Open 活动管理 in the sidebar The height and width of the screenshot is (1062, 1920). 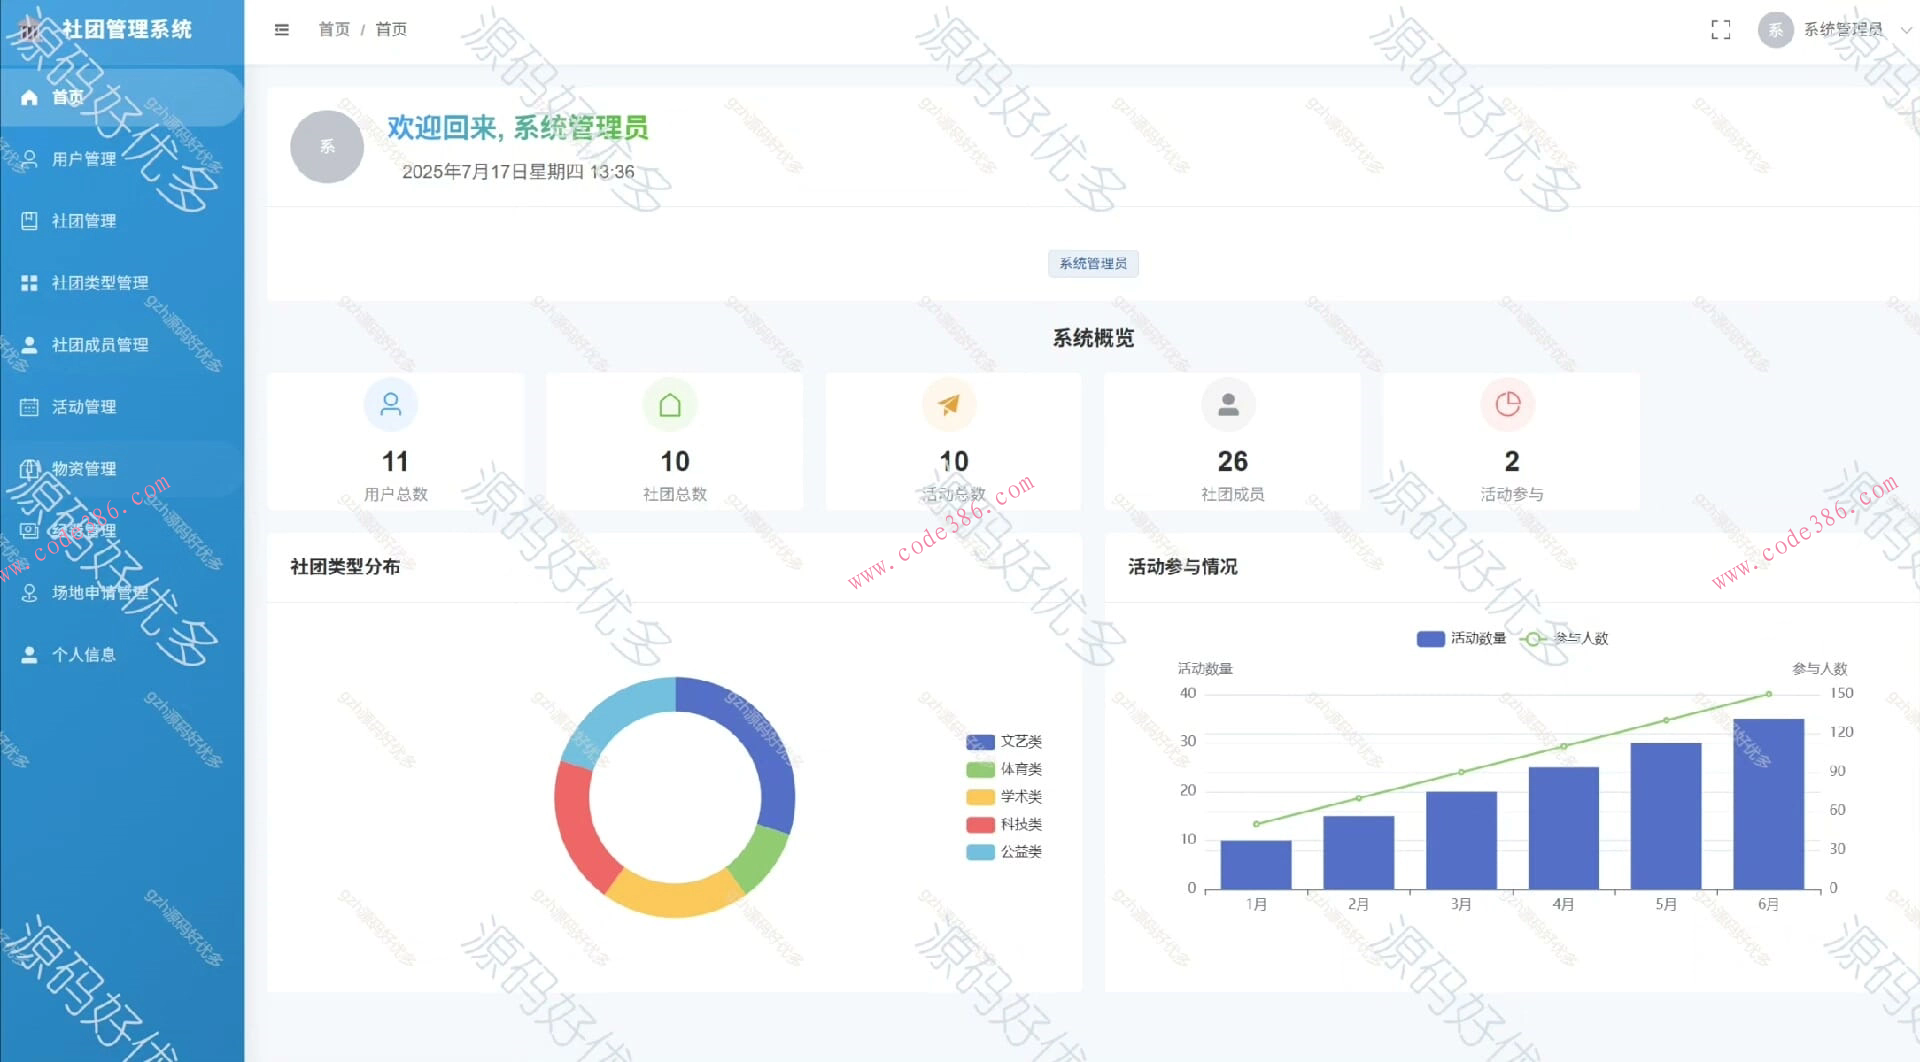click(122, 407)
